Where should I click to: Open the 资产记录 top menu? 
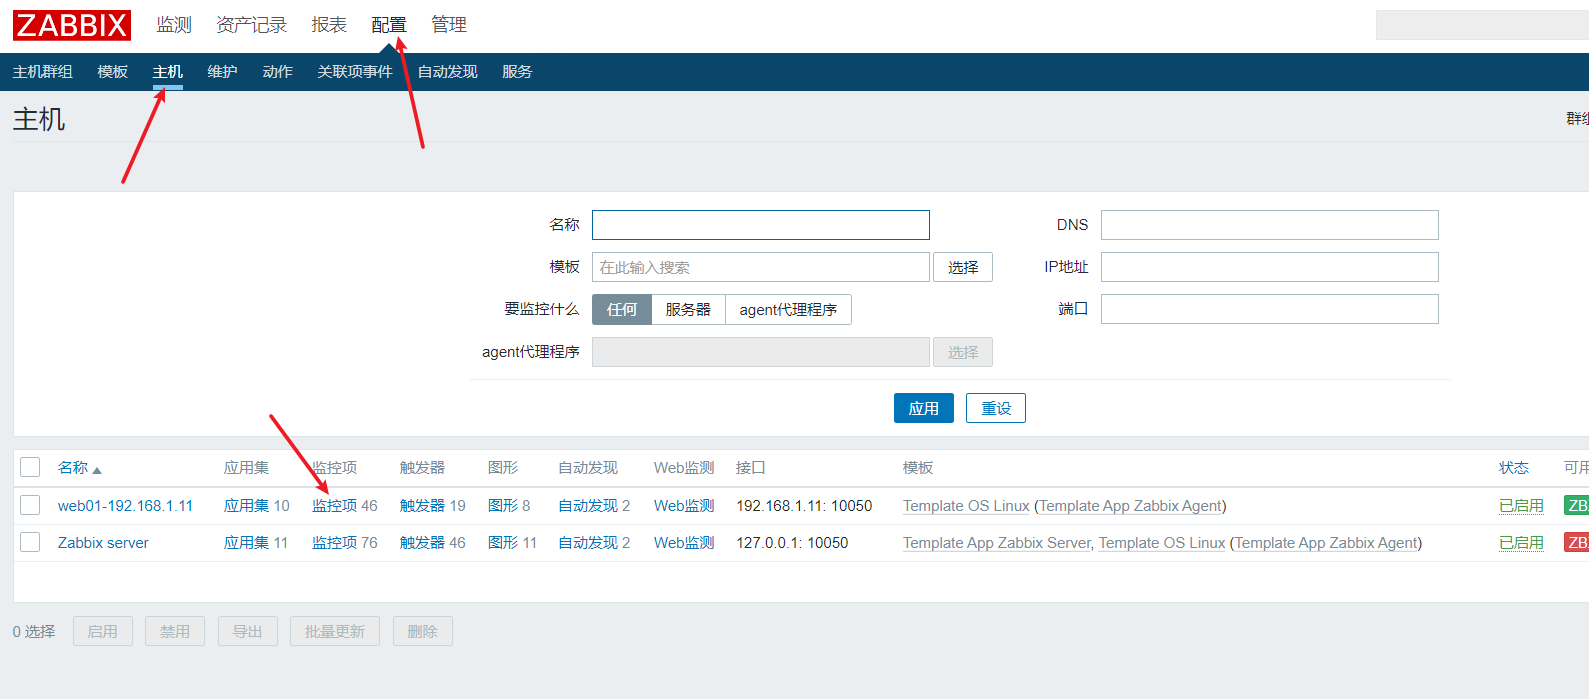pos(251,25)
